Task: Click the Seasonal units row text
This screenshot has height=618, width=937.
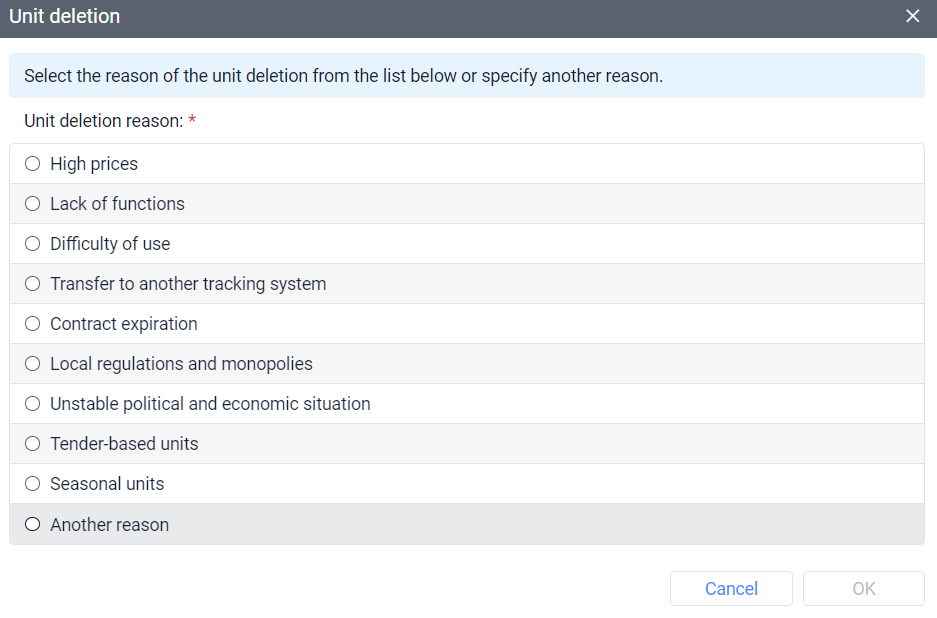Action: [x=102, y=483]
